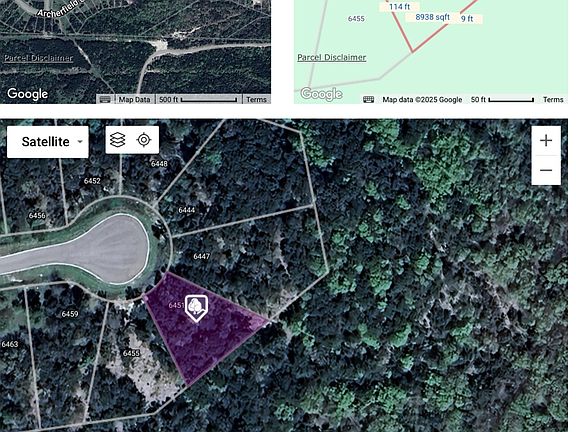Click Terms link on right map

[553, 100]
